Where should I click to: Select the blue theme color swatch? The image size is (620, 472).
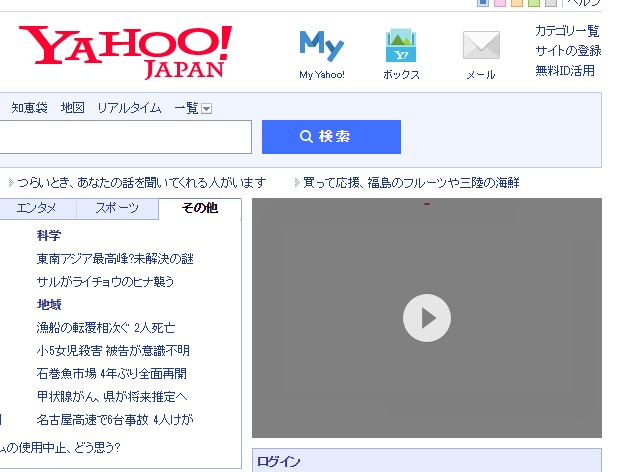point(483,3)
